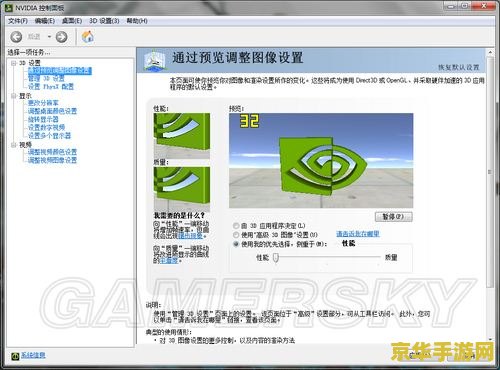Open the 桌面 menu
The image size is (500, 370).
[x=72, y=21]
